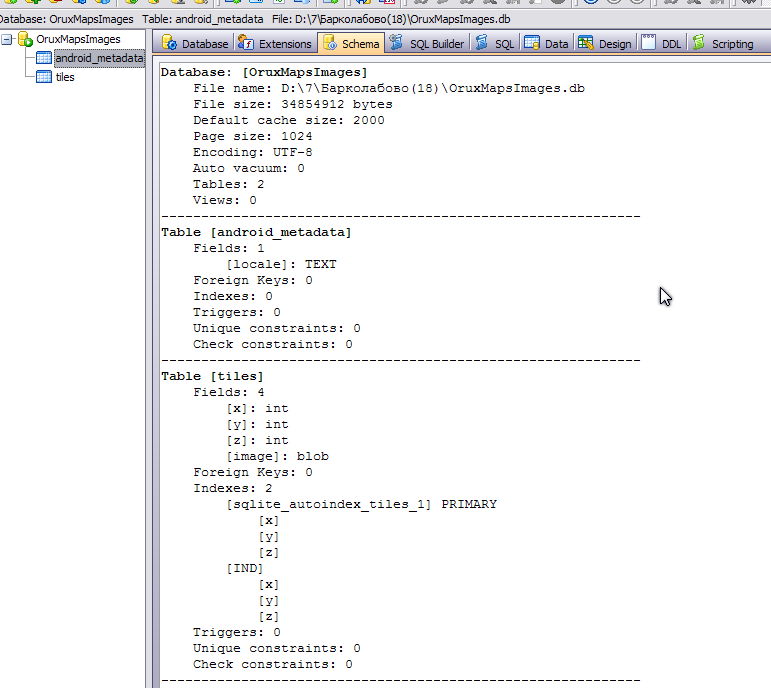The image size is (771, 688).
Task: Click the [sqlite_autoindex_tiles_1] PRIMARY index line
Action: [361, 504]
